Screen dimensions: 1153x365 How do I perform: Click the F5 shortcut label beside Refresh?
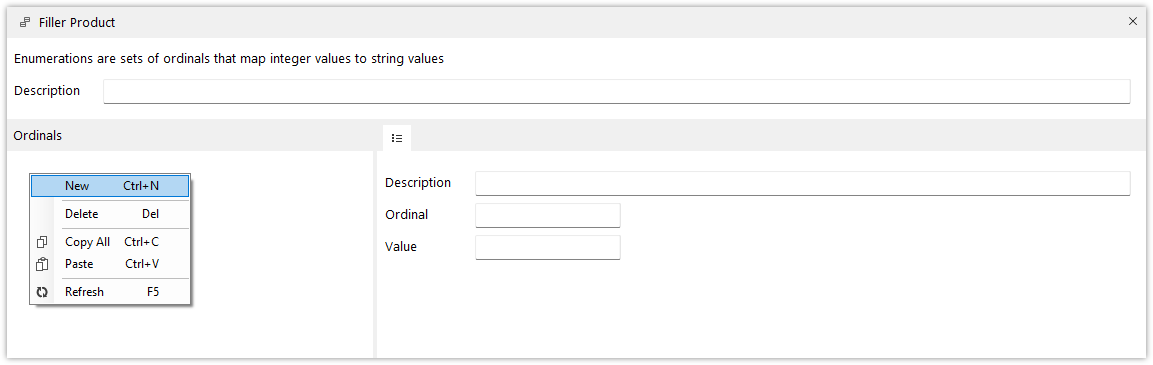click(153, 292)
